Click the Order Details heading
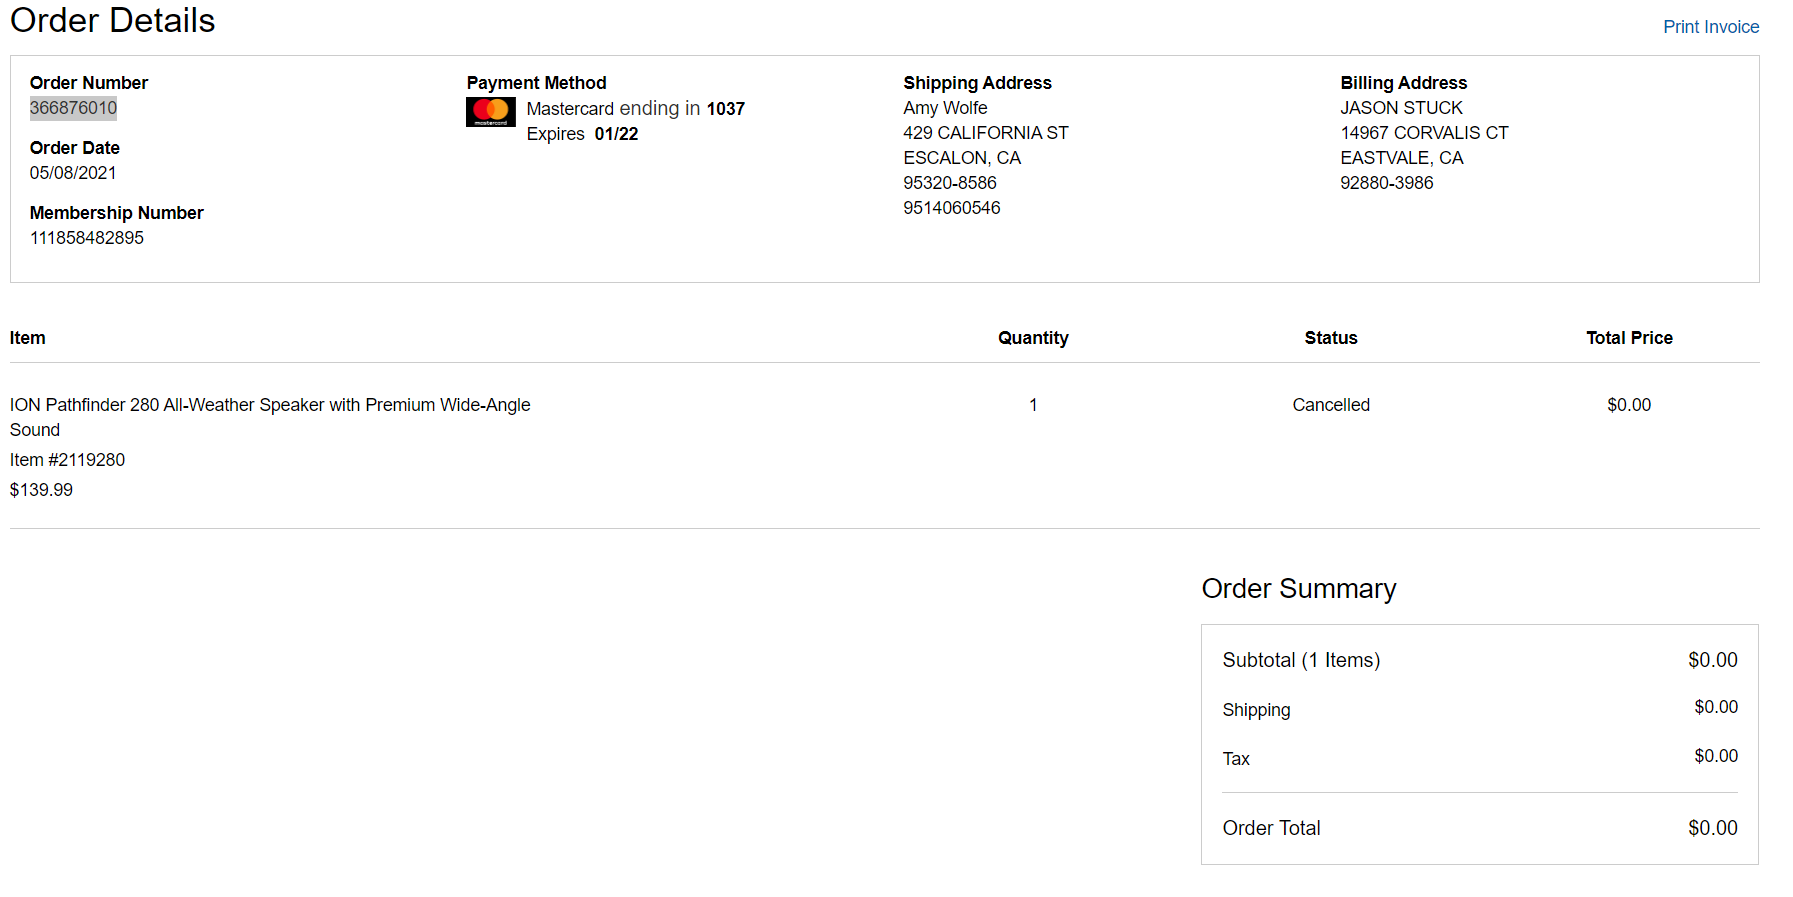Viewport: 1793px width, 897px height. click(x=113, y=20)
